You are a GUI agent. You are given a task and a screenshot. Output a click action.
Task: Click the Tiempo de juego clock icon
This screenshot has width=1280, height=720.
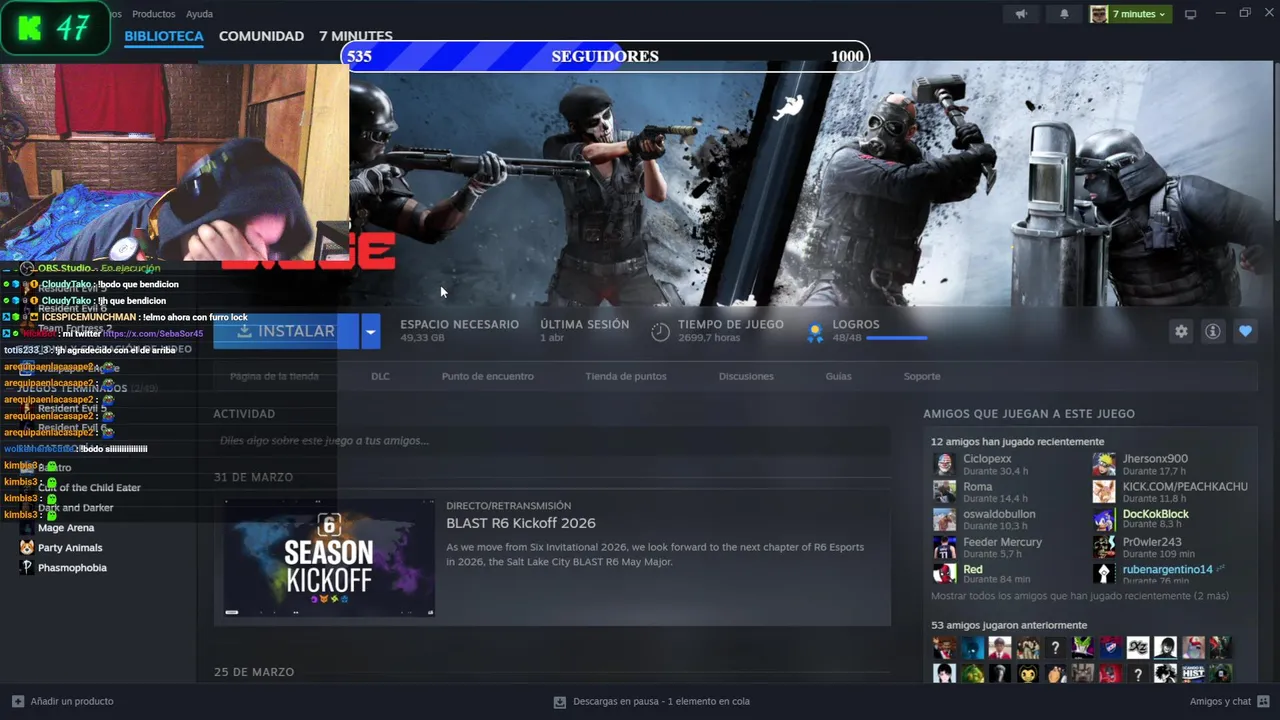point(660,332)
